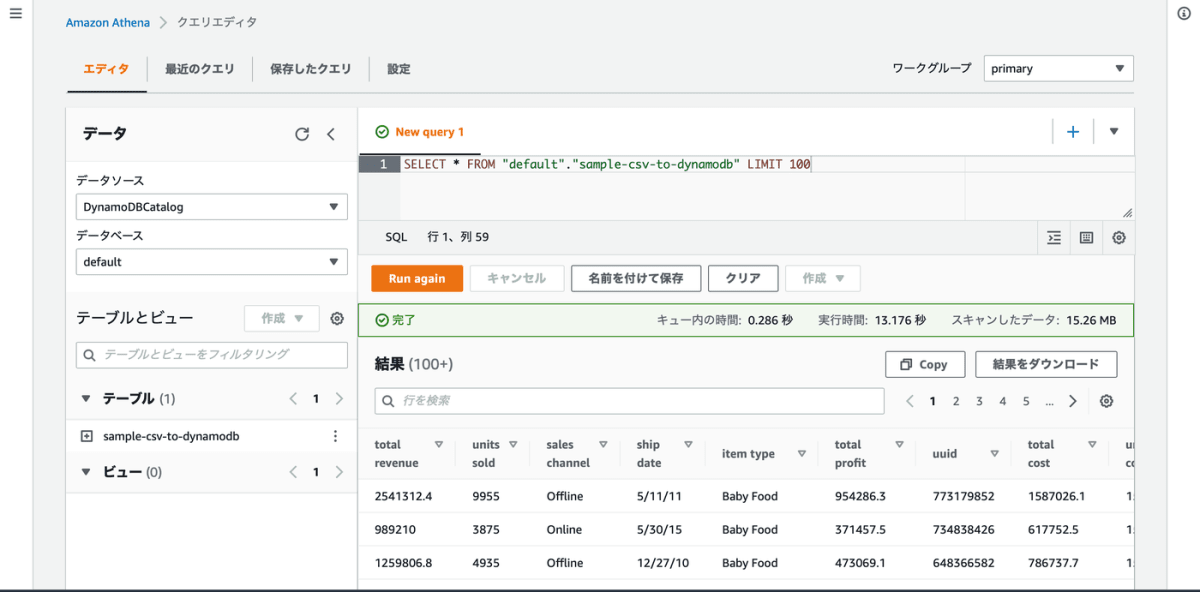
Task: Go to results page 2
Action: 956,401
